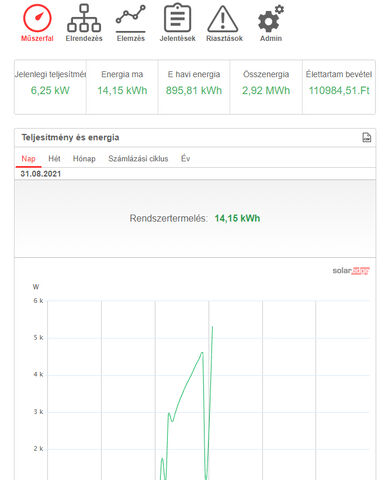Click the Teljesítmény és energia panel title
The image size is (385, 480).
[70, 137]
